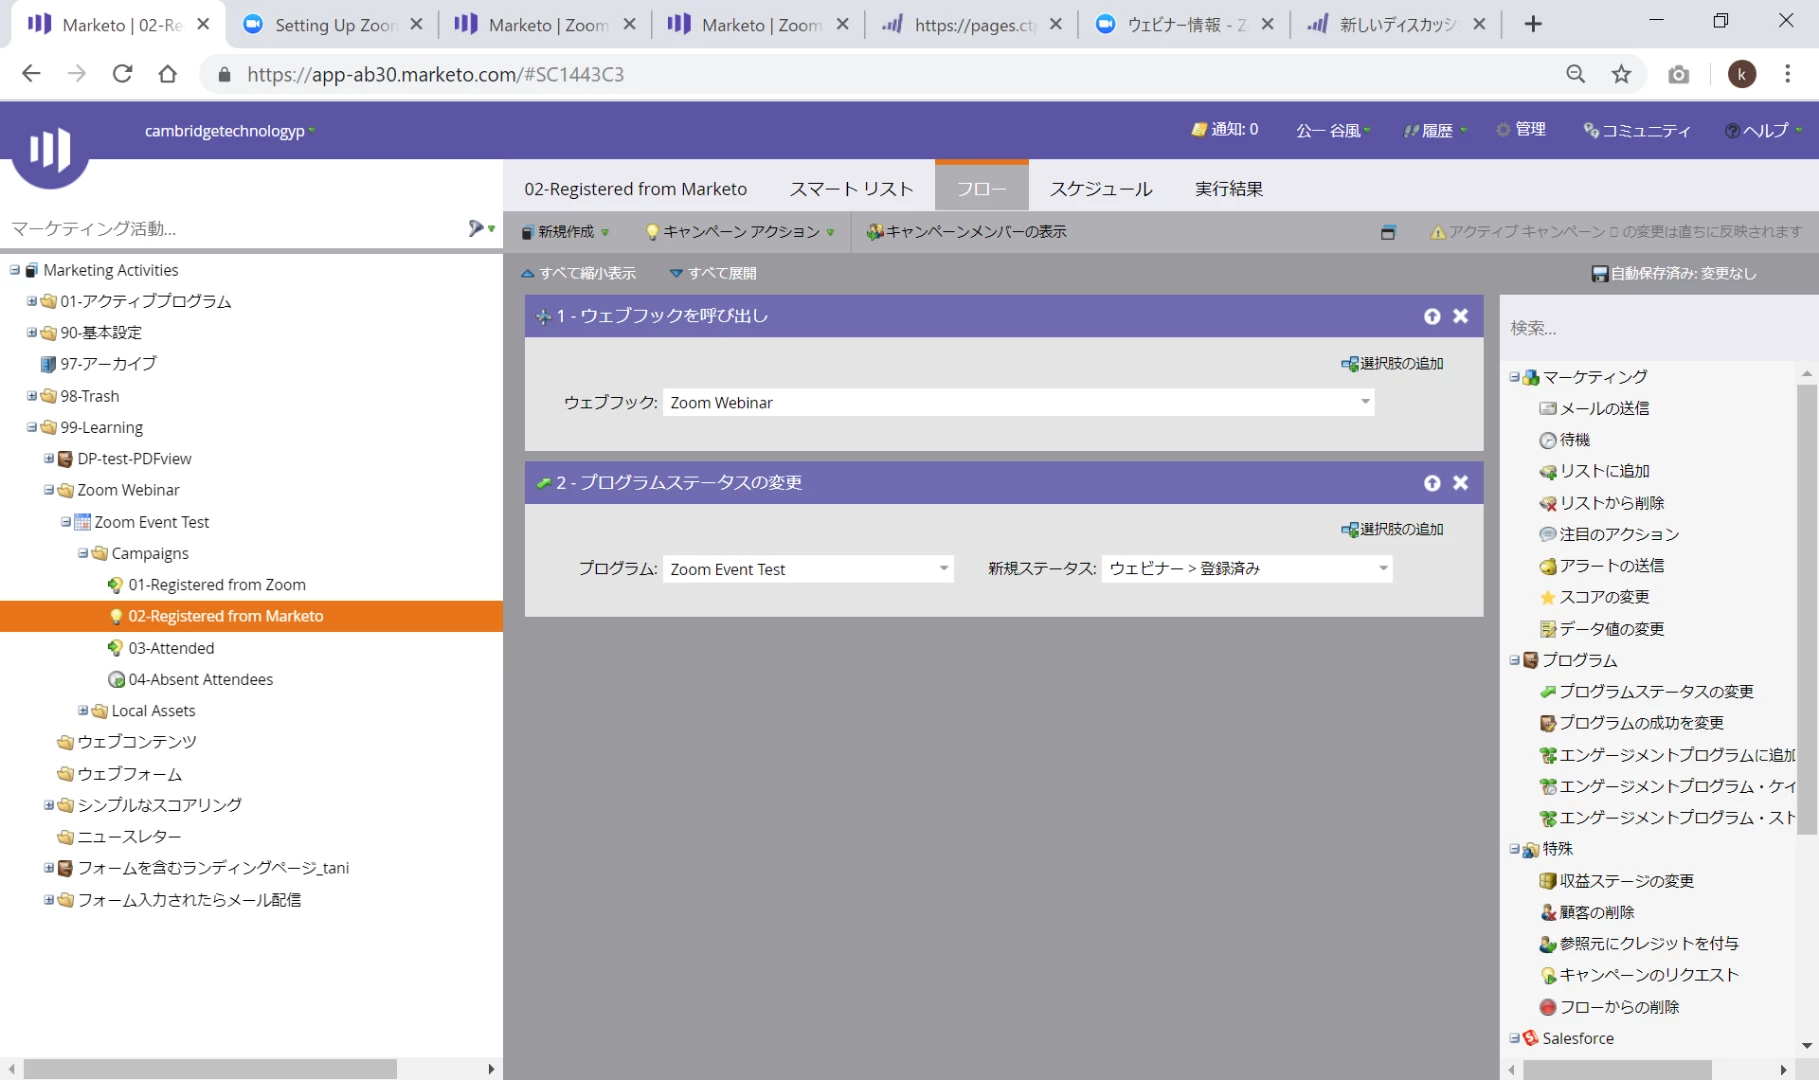The width and height of the screenshot is (1819, 1080).
Task: Open the user profile avatar
Action: click(1741, 74)
